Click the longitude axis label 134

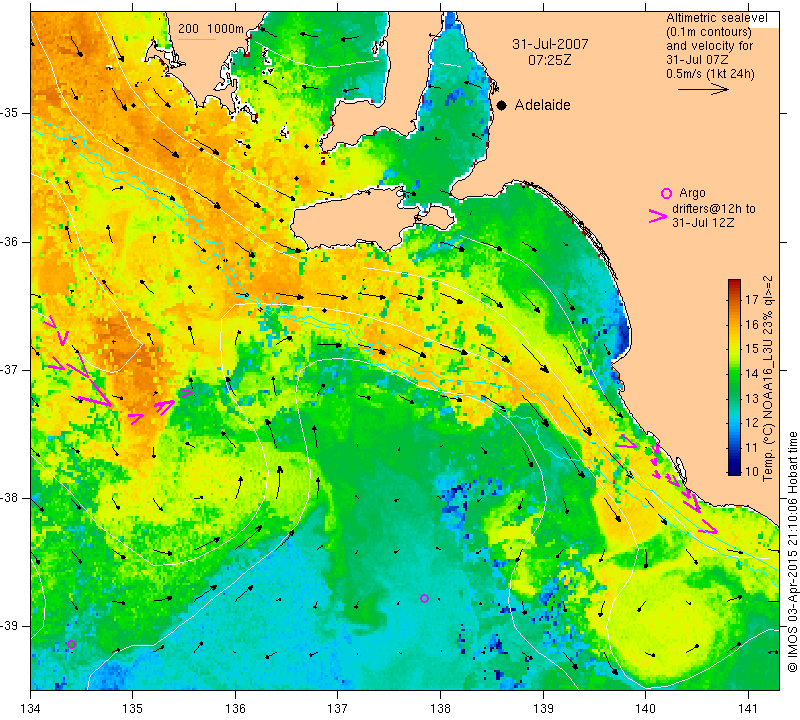[31, 709]
